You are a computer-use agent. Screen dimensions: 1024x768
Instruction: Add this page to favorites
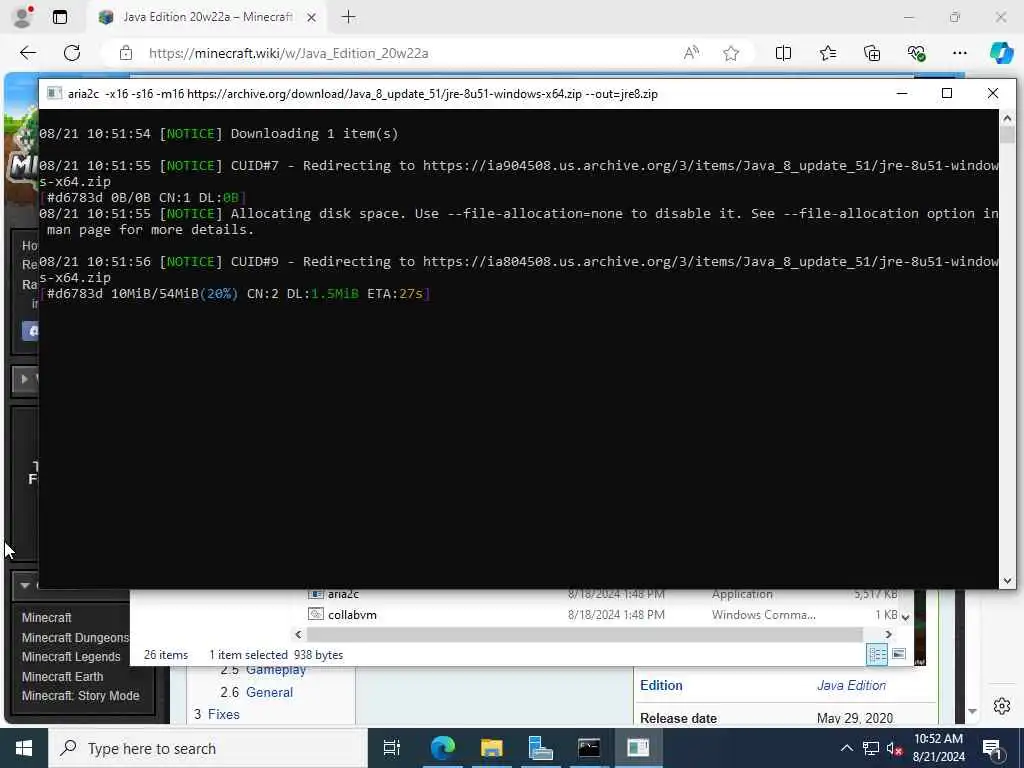pos(731,53)
